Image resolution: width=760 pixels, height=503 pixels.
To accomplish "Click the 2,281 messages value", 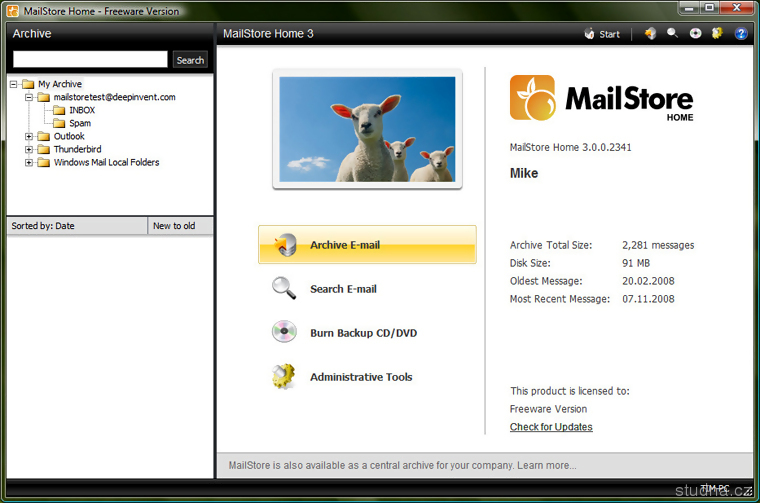I will (658, 245).
